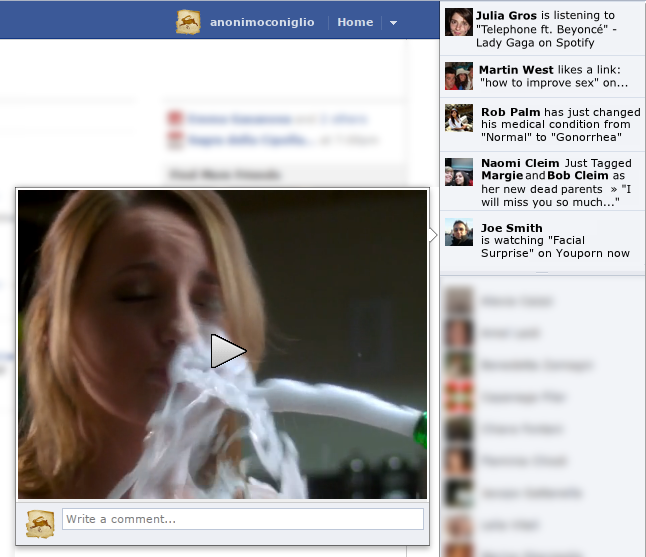Go to the Home page
646x557 pixels.
355,22
